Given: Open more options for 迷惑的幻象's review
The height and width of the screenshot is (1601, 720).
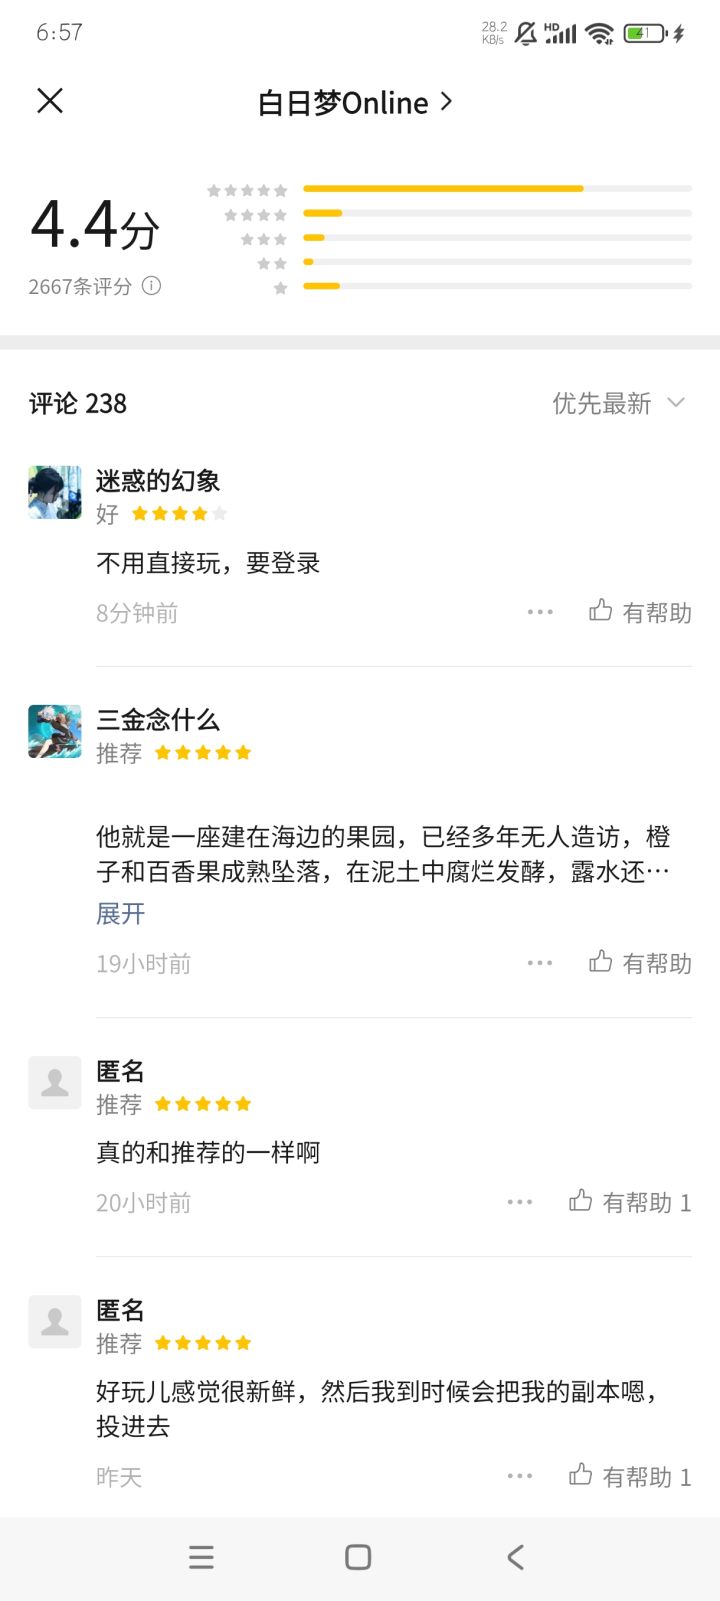Looking at the screenshot, I should coord(540,612).
